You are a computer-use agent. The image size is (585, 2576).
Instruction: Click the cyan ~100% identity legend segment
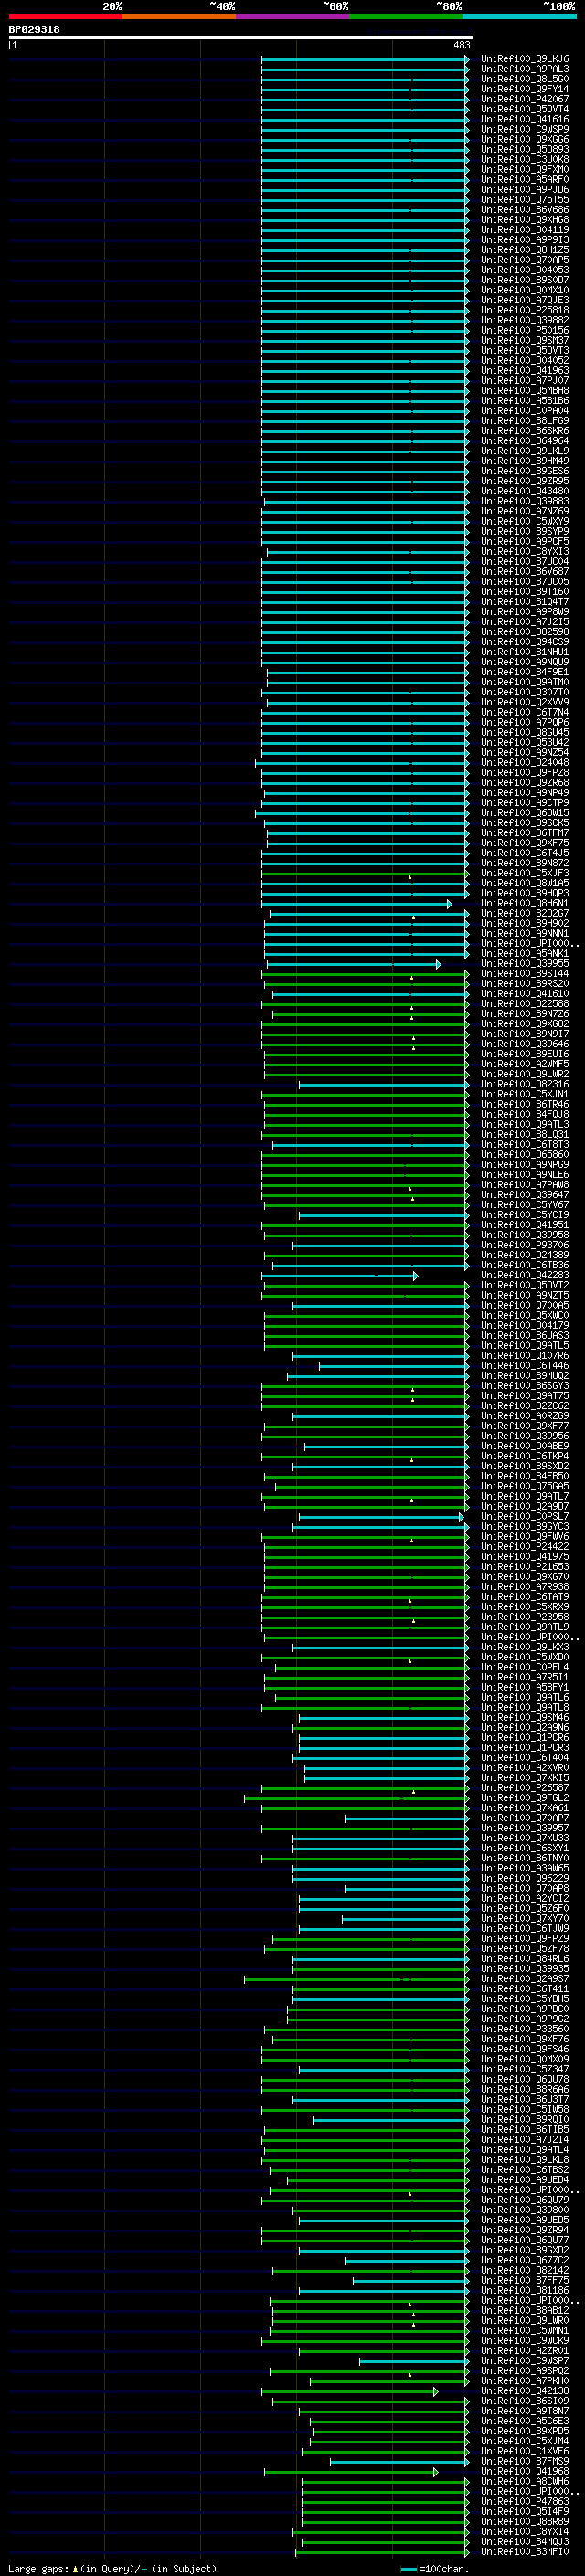(x=518, y=16)
